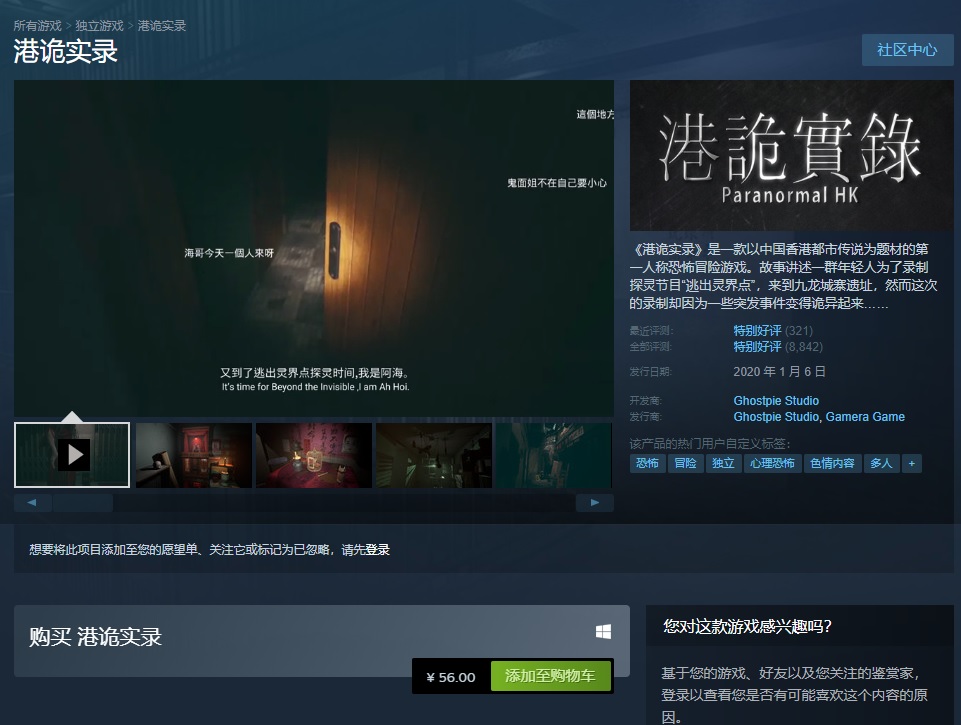Image resolution: width=961 pixels, height=725 pixels.
Task: Click the 您对这款游戏感兴趣吗? heading
Action: click(x=747, y=626)
